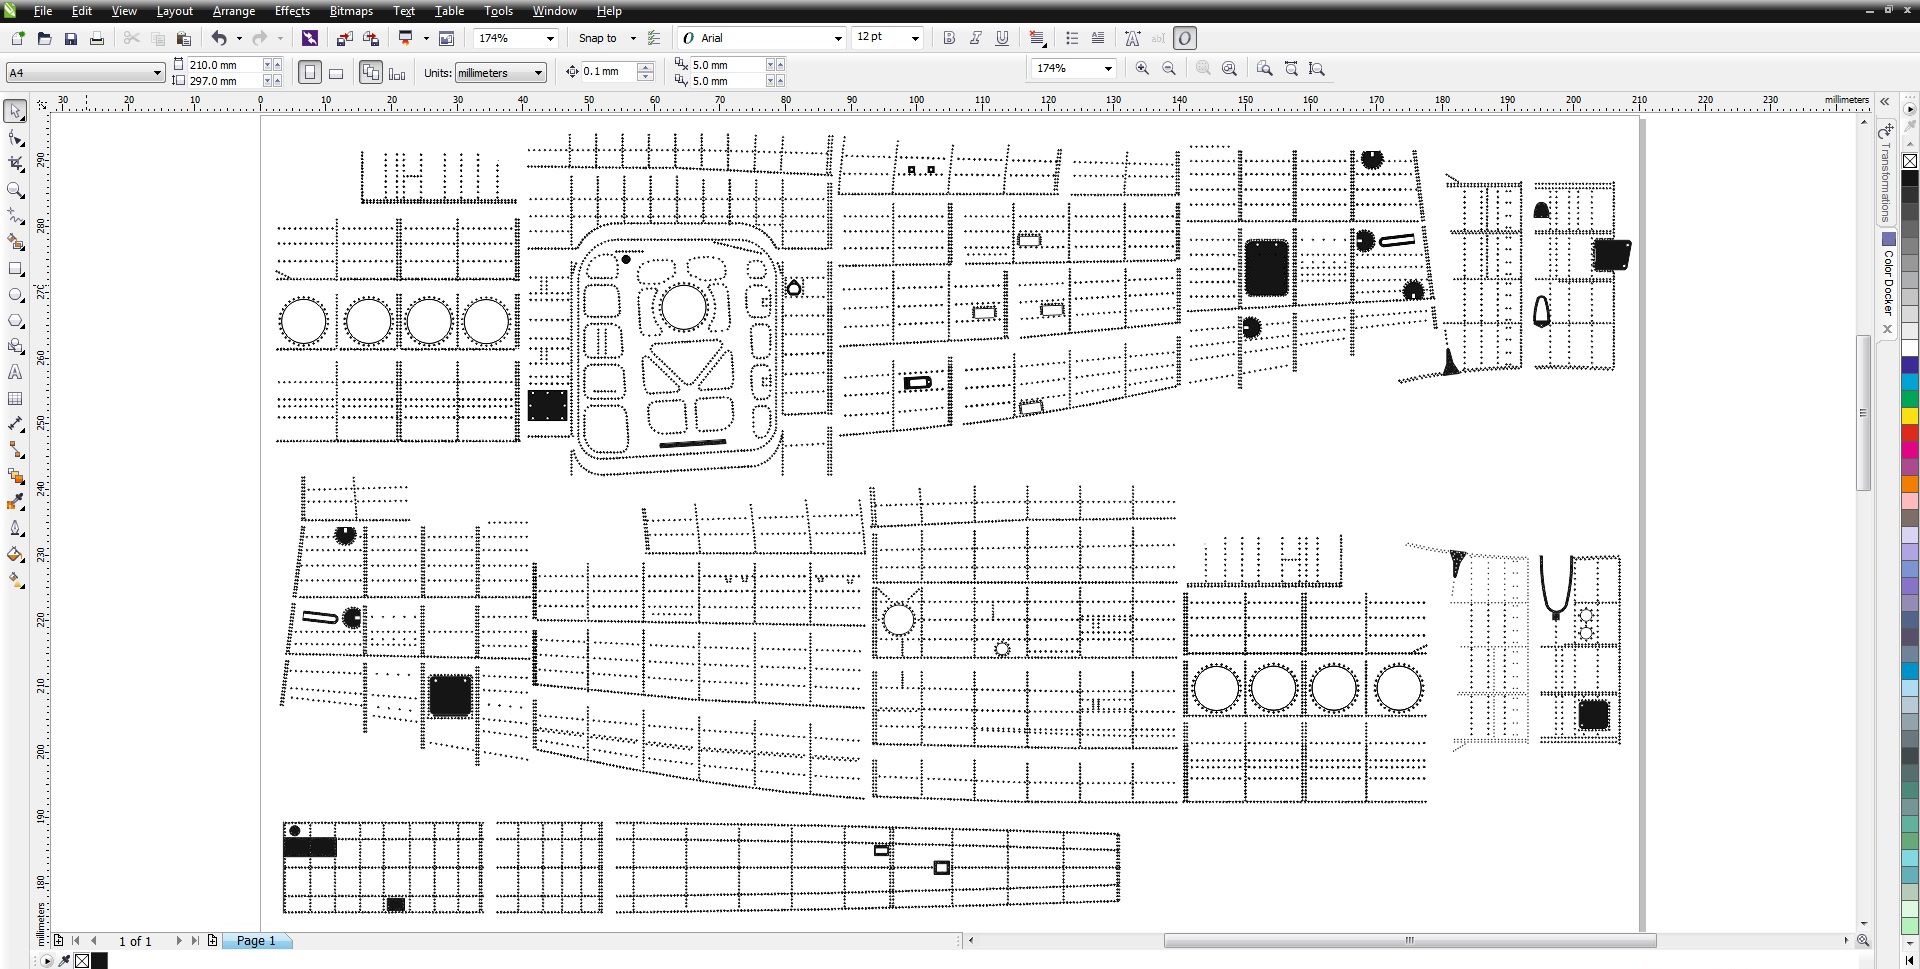1920x969 pixels.
Task: Open the Units millimeters dropdown
Action: tap(538, 73)
